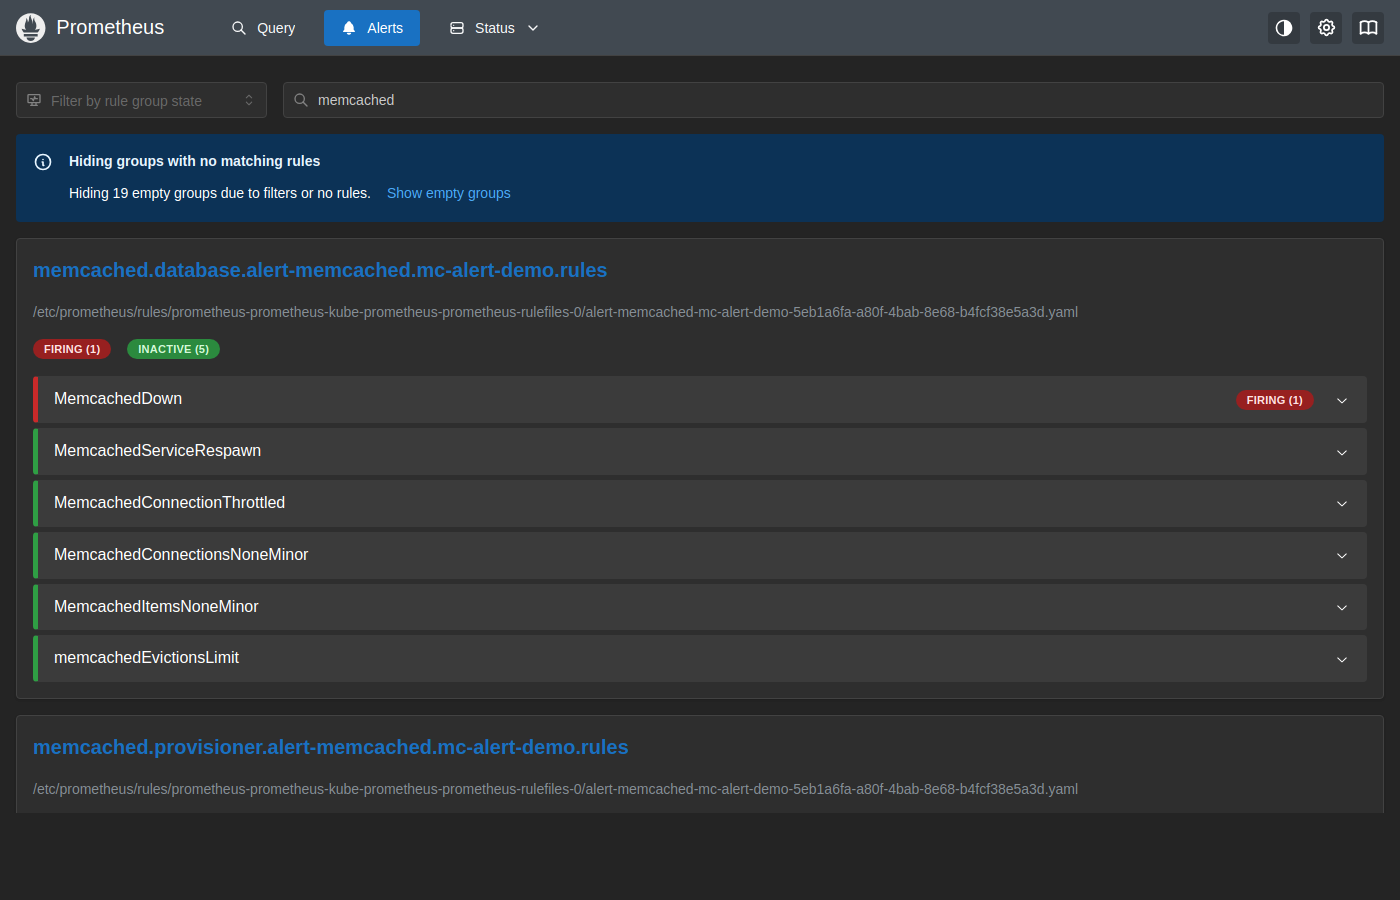Open the settings gear icon
This screenshot has height=900, width=1400.
[x=1326, y=28]
